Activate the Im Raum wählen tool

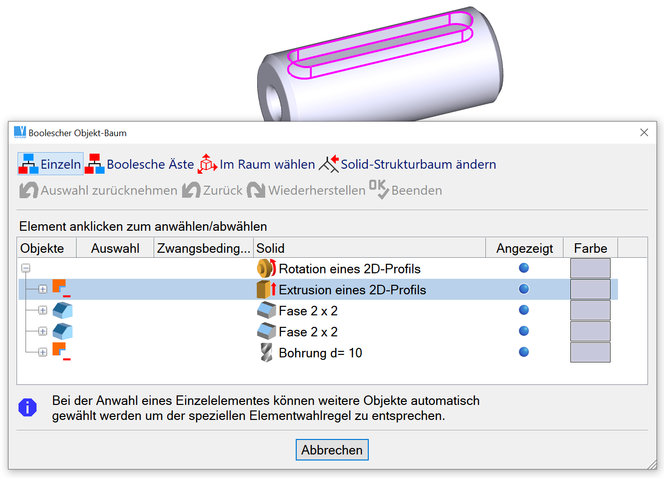[x=208, y=164]
